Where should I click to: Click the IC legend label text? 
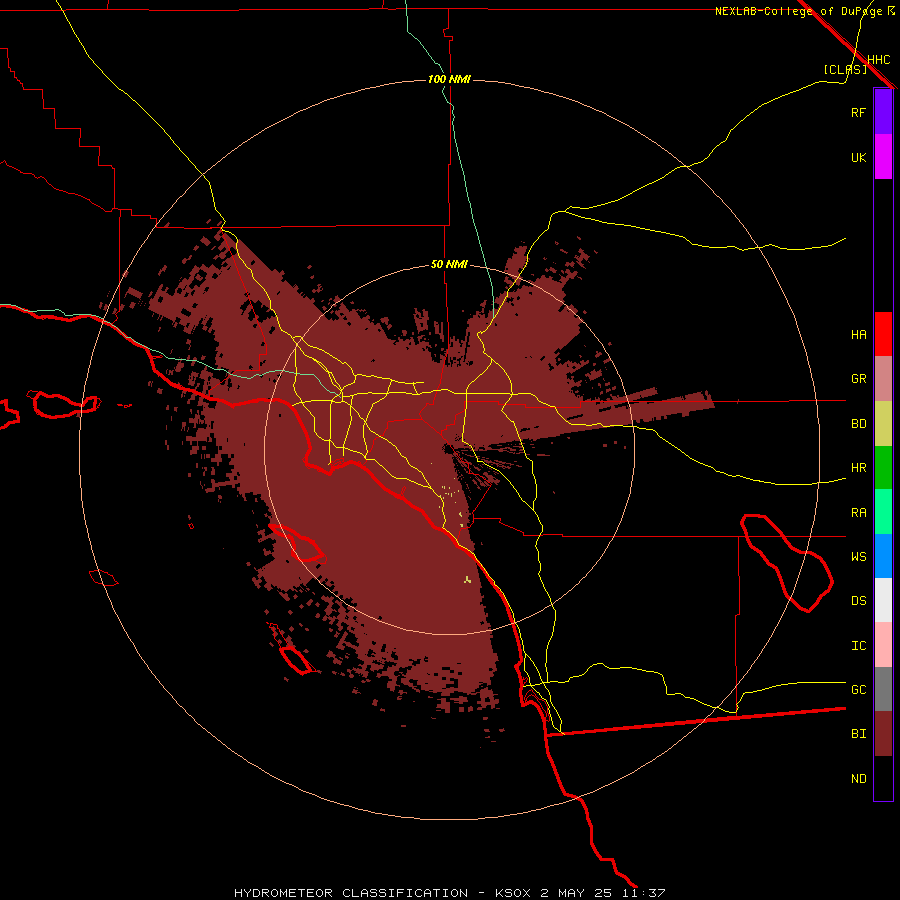[x=858, y=646]
